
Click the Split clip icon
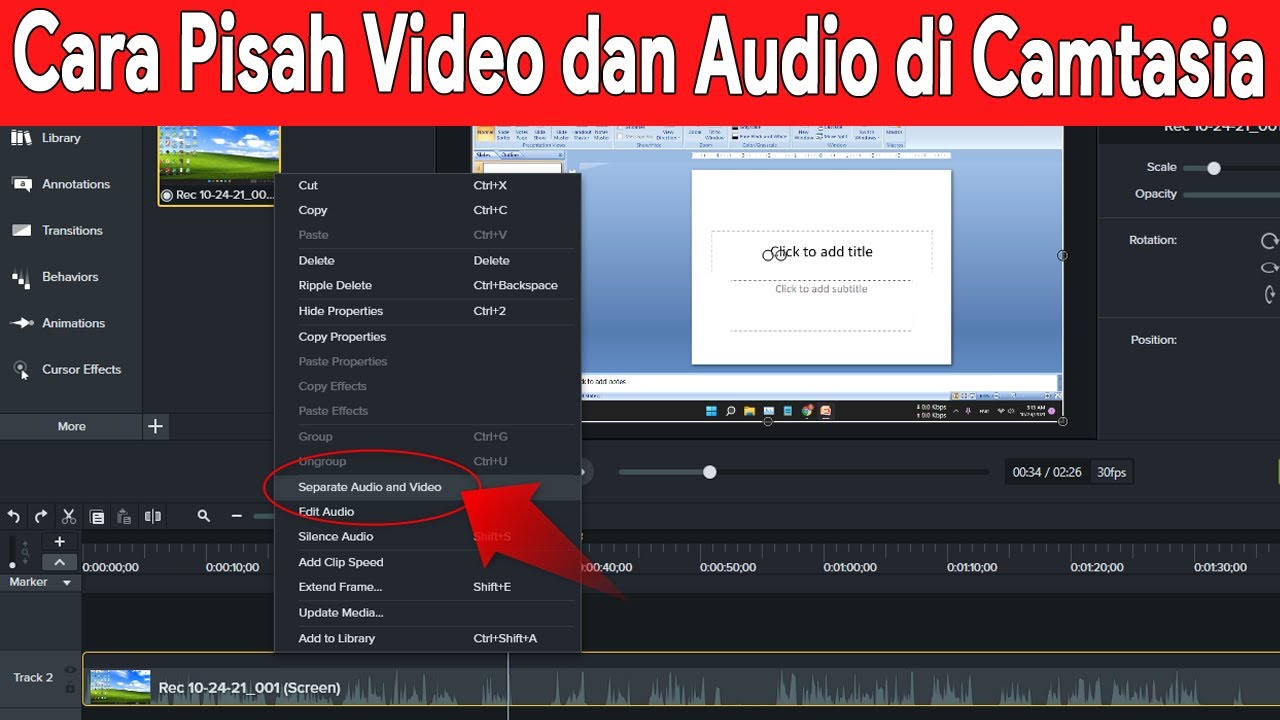pos(153,516)
